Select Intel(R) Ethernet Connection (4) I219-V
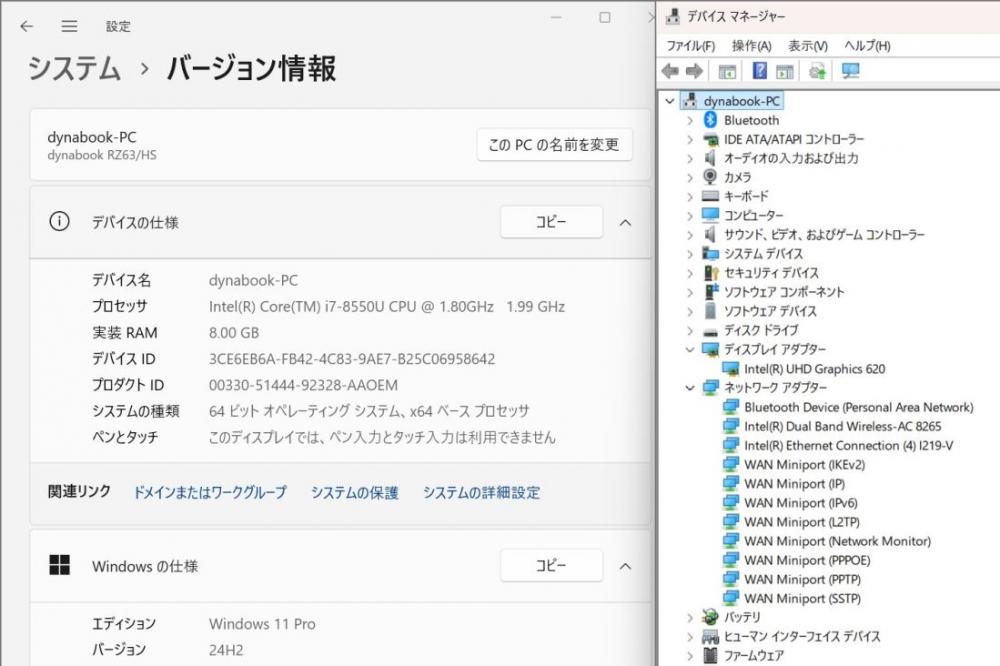This screenshot has height=666, width=1000. click(x=848, y=445)
